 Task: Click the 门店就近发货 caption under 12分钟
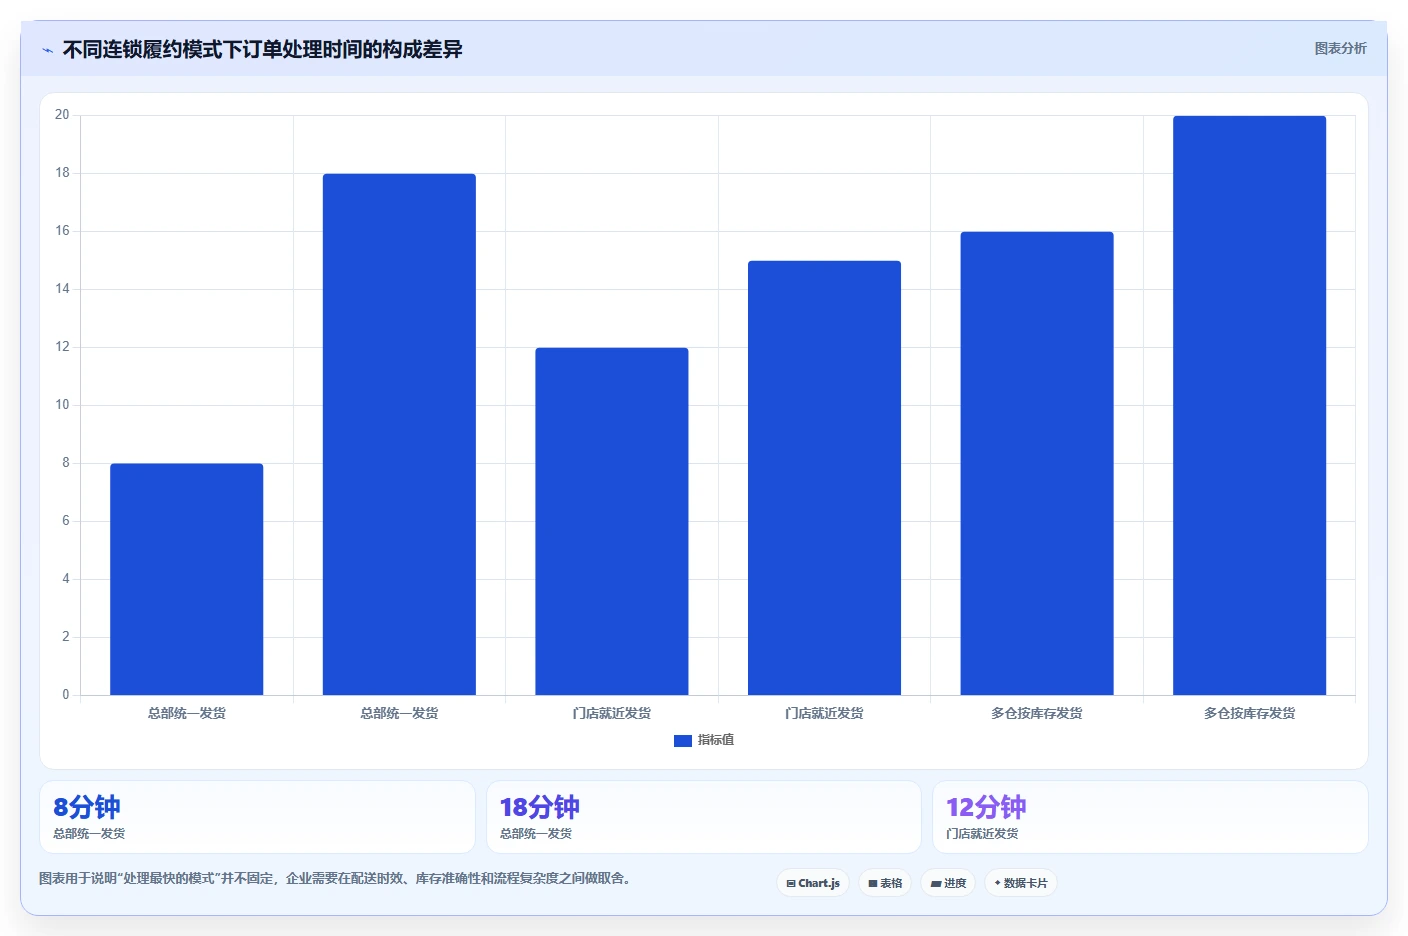982,833
